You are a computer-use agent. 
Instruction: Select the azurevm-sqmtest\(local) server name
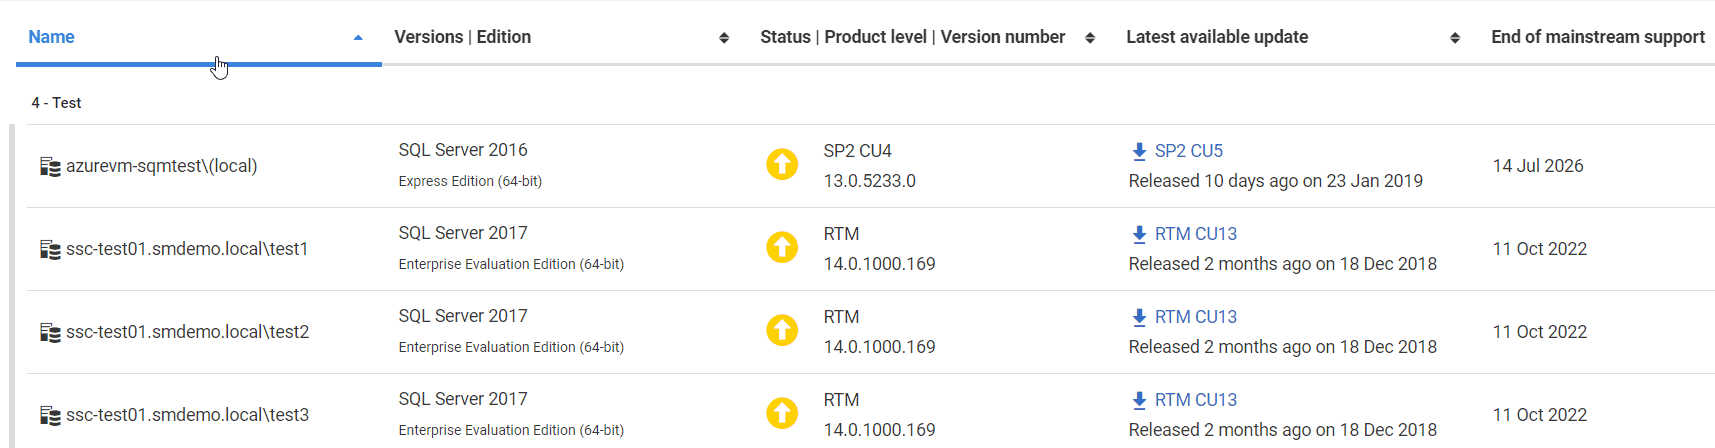[162, 166]
